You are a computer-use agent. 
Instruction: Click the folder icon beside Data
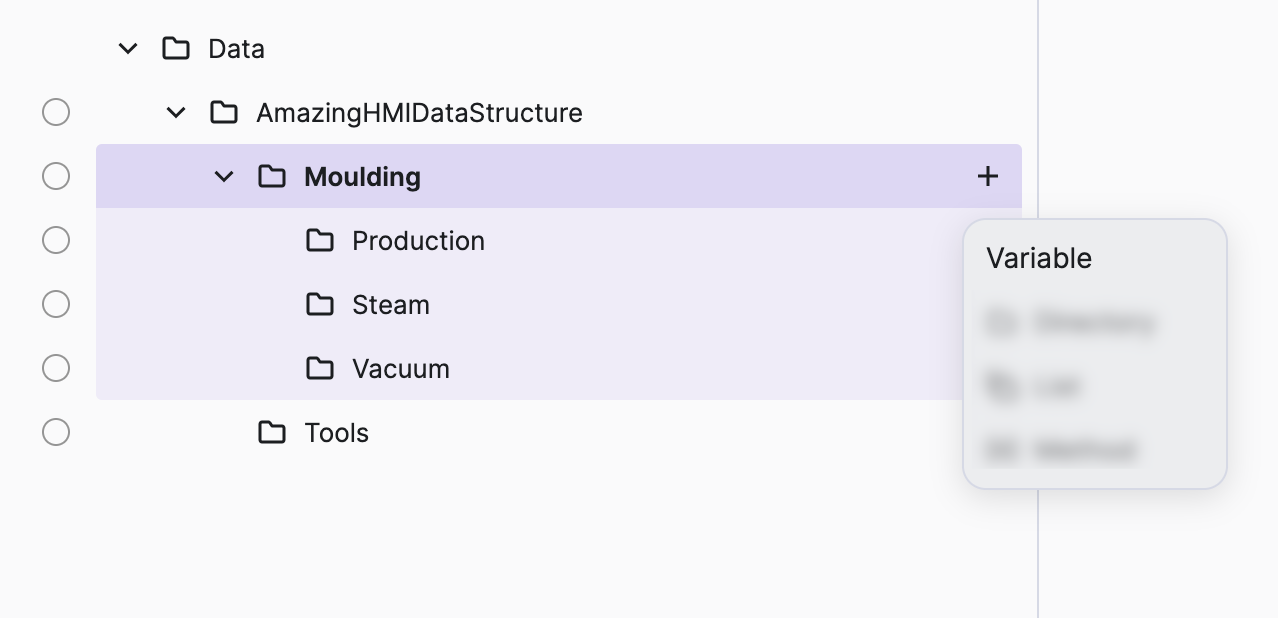pos(176,49)
